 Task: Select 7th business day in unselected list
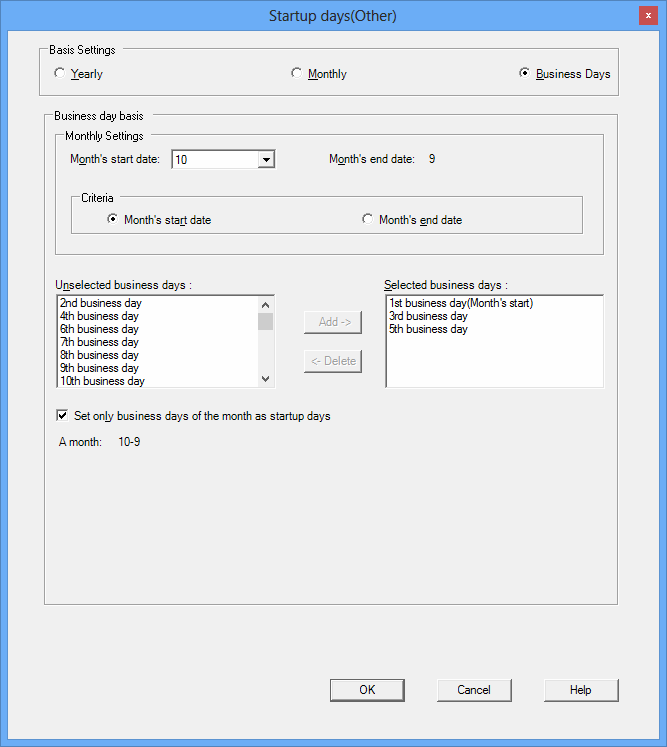click(98, 342)
